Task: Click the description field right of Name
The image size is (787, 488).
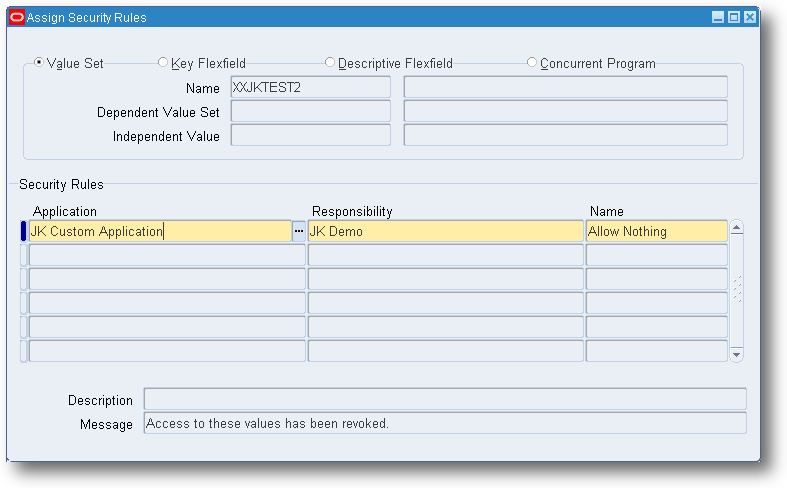Action: click(566, 87)
